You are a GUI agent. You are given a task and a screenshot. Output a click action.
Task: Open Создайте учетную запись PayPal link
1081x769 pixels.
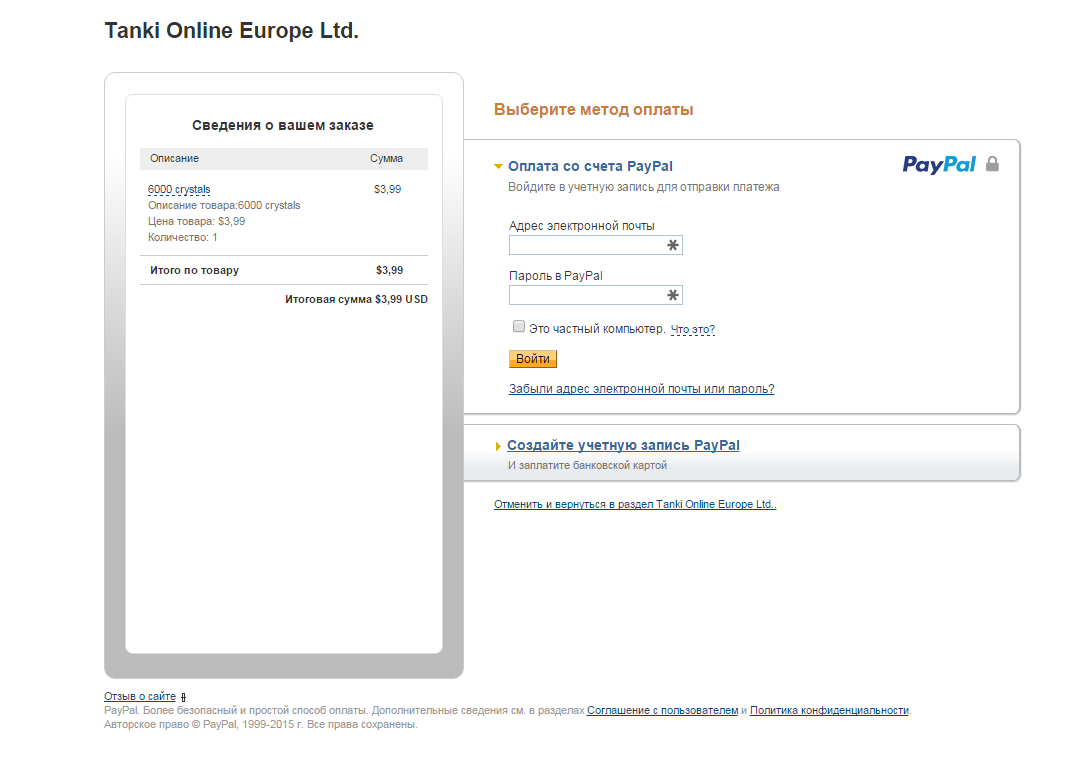623,446
